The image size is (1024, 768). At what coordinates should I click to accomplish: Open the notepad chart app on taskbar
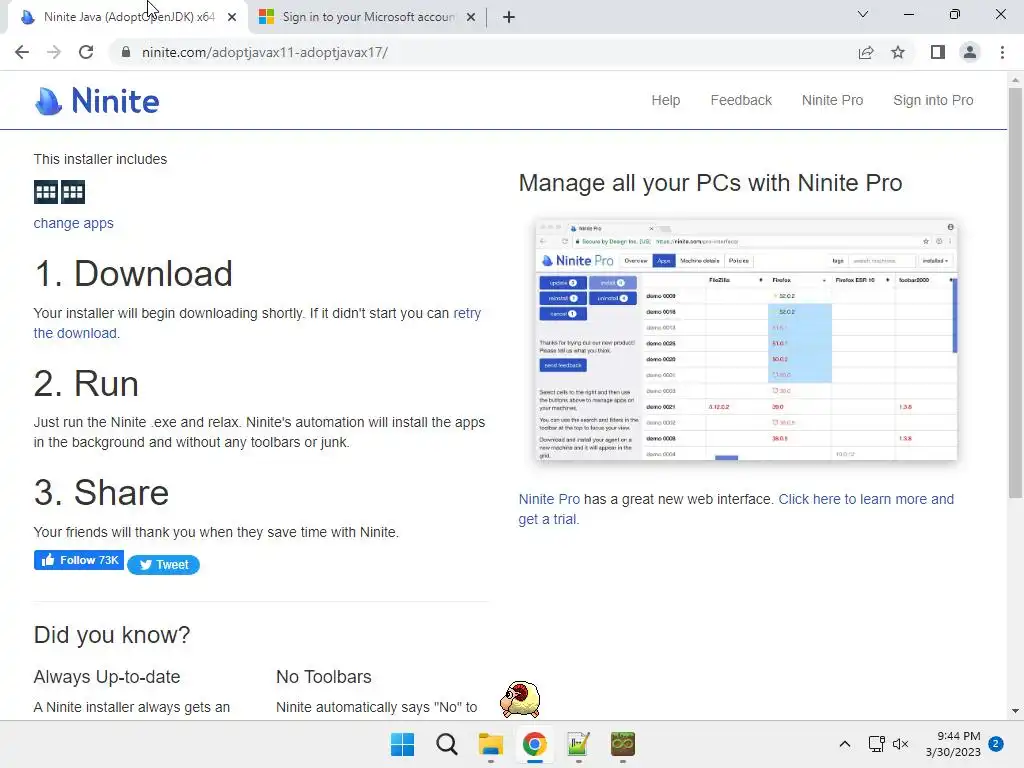click(579, 744)
